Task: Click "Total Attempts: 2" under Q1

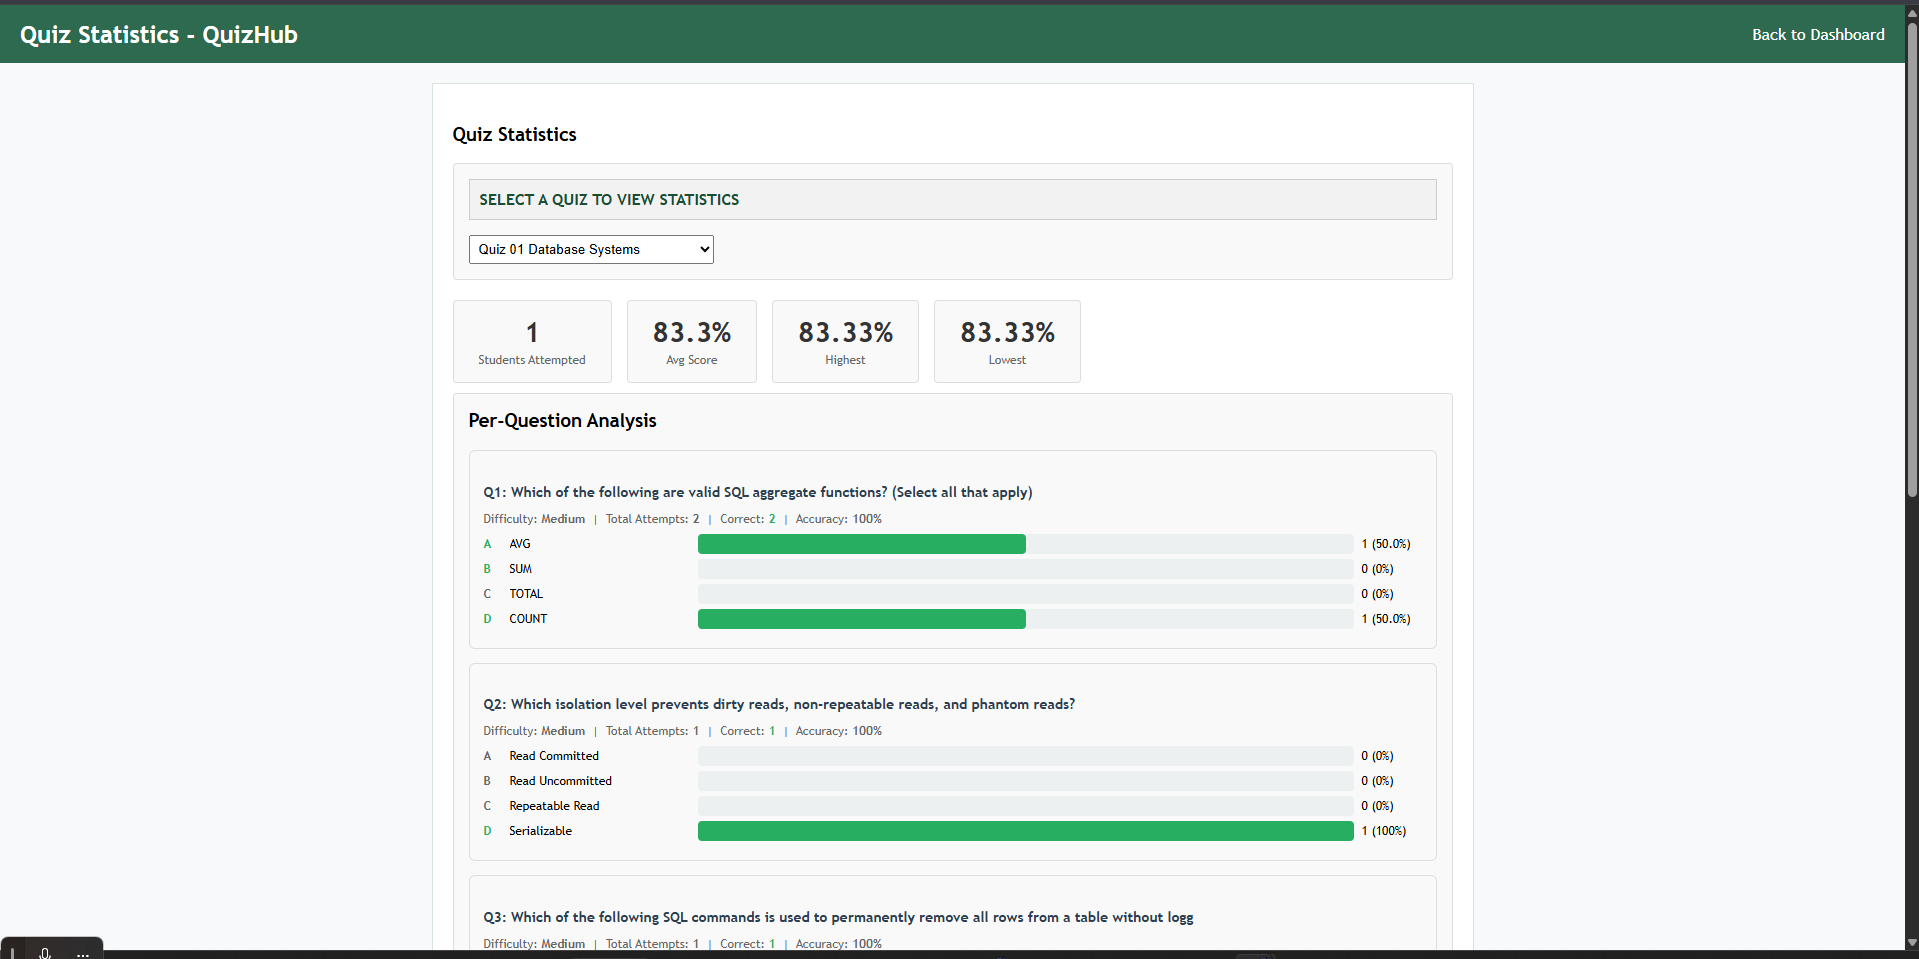Action: pyautogui.click(x=652, y=519)
